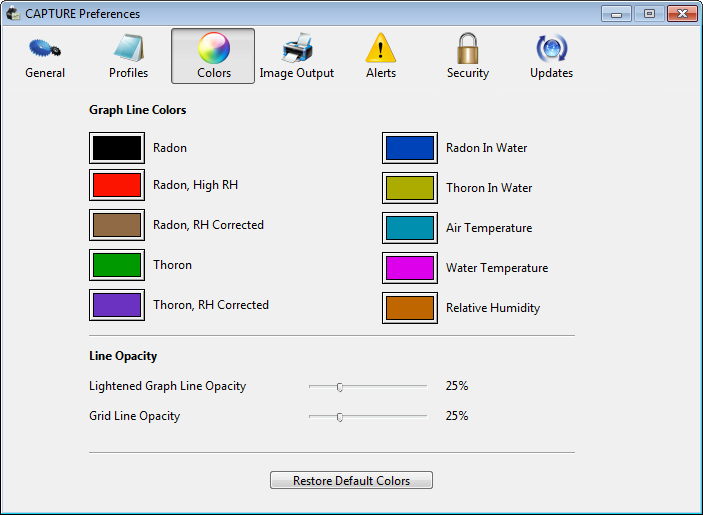The image size is (703, 515).
Task: Click the Line Opacity heading
Action: pyautogui.click(x=123, y=356)
